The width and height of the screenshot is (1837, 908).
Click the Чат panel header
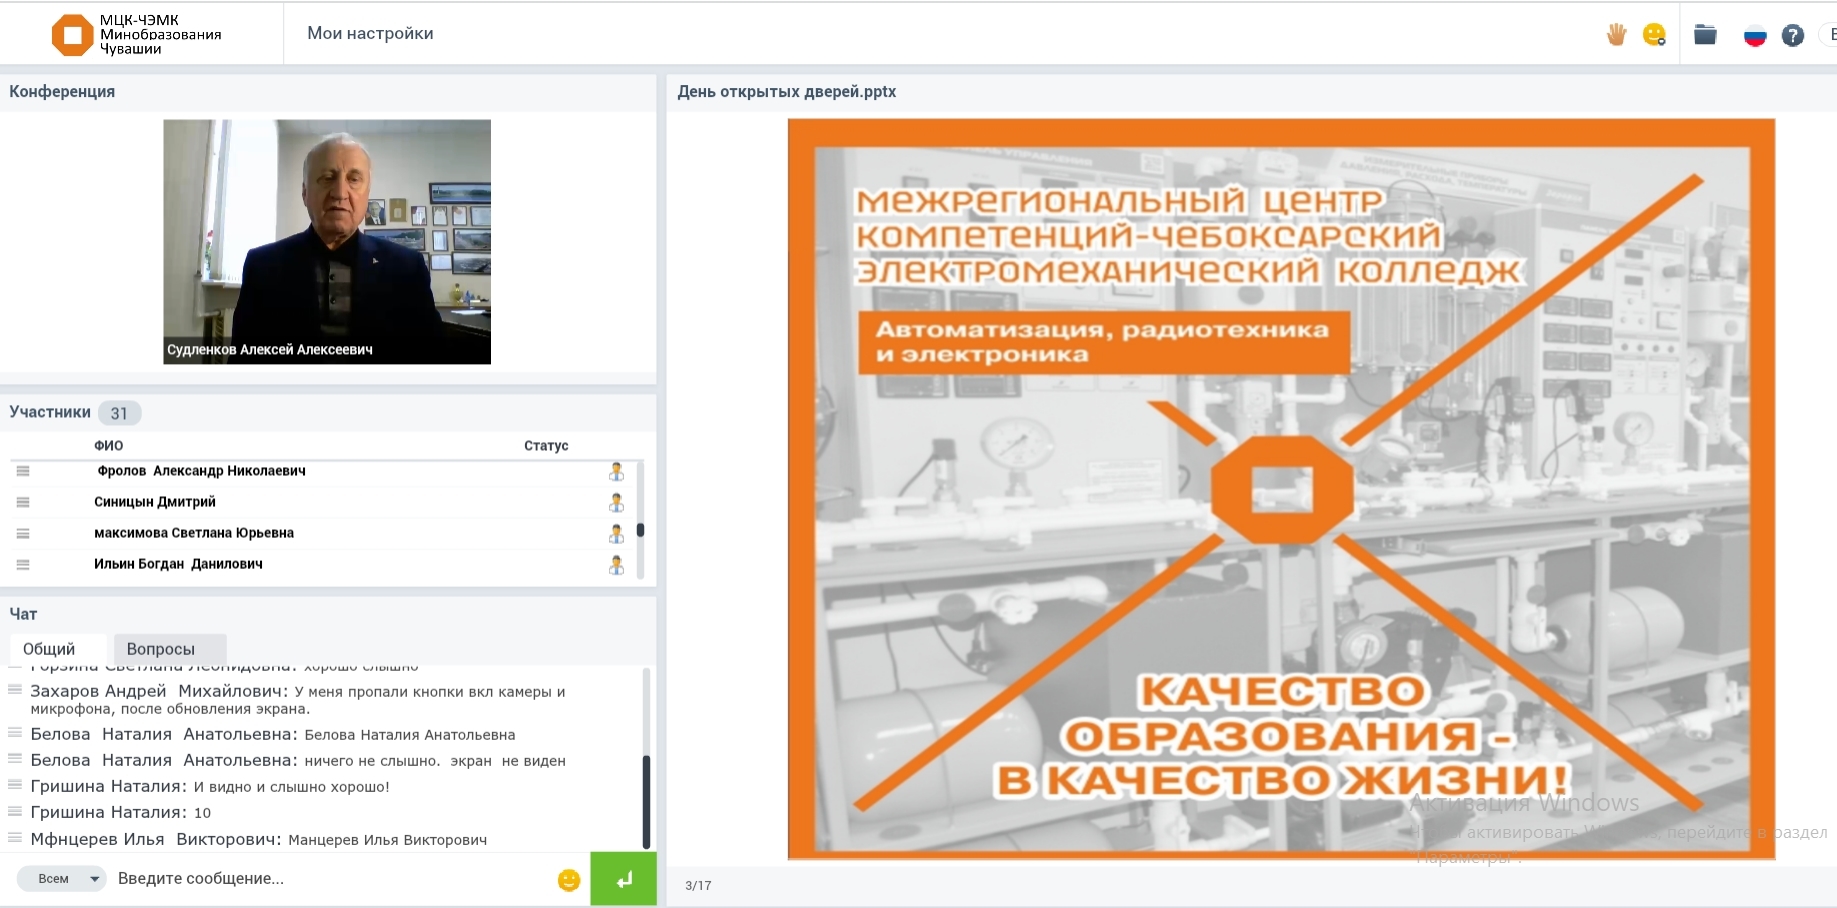point(23,614)
